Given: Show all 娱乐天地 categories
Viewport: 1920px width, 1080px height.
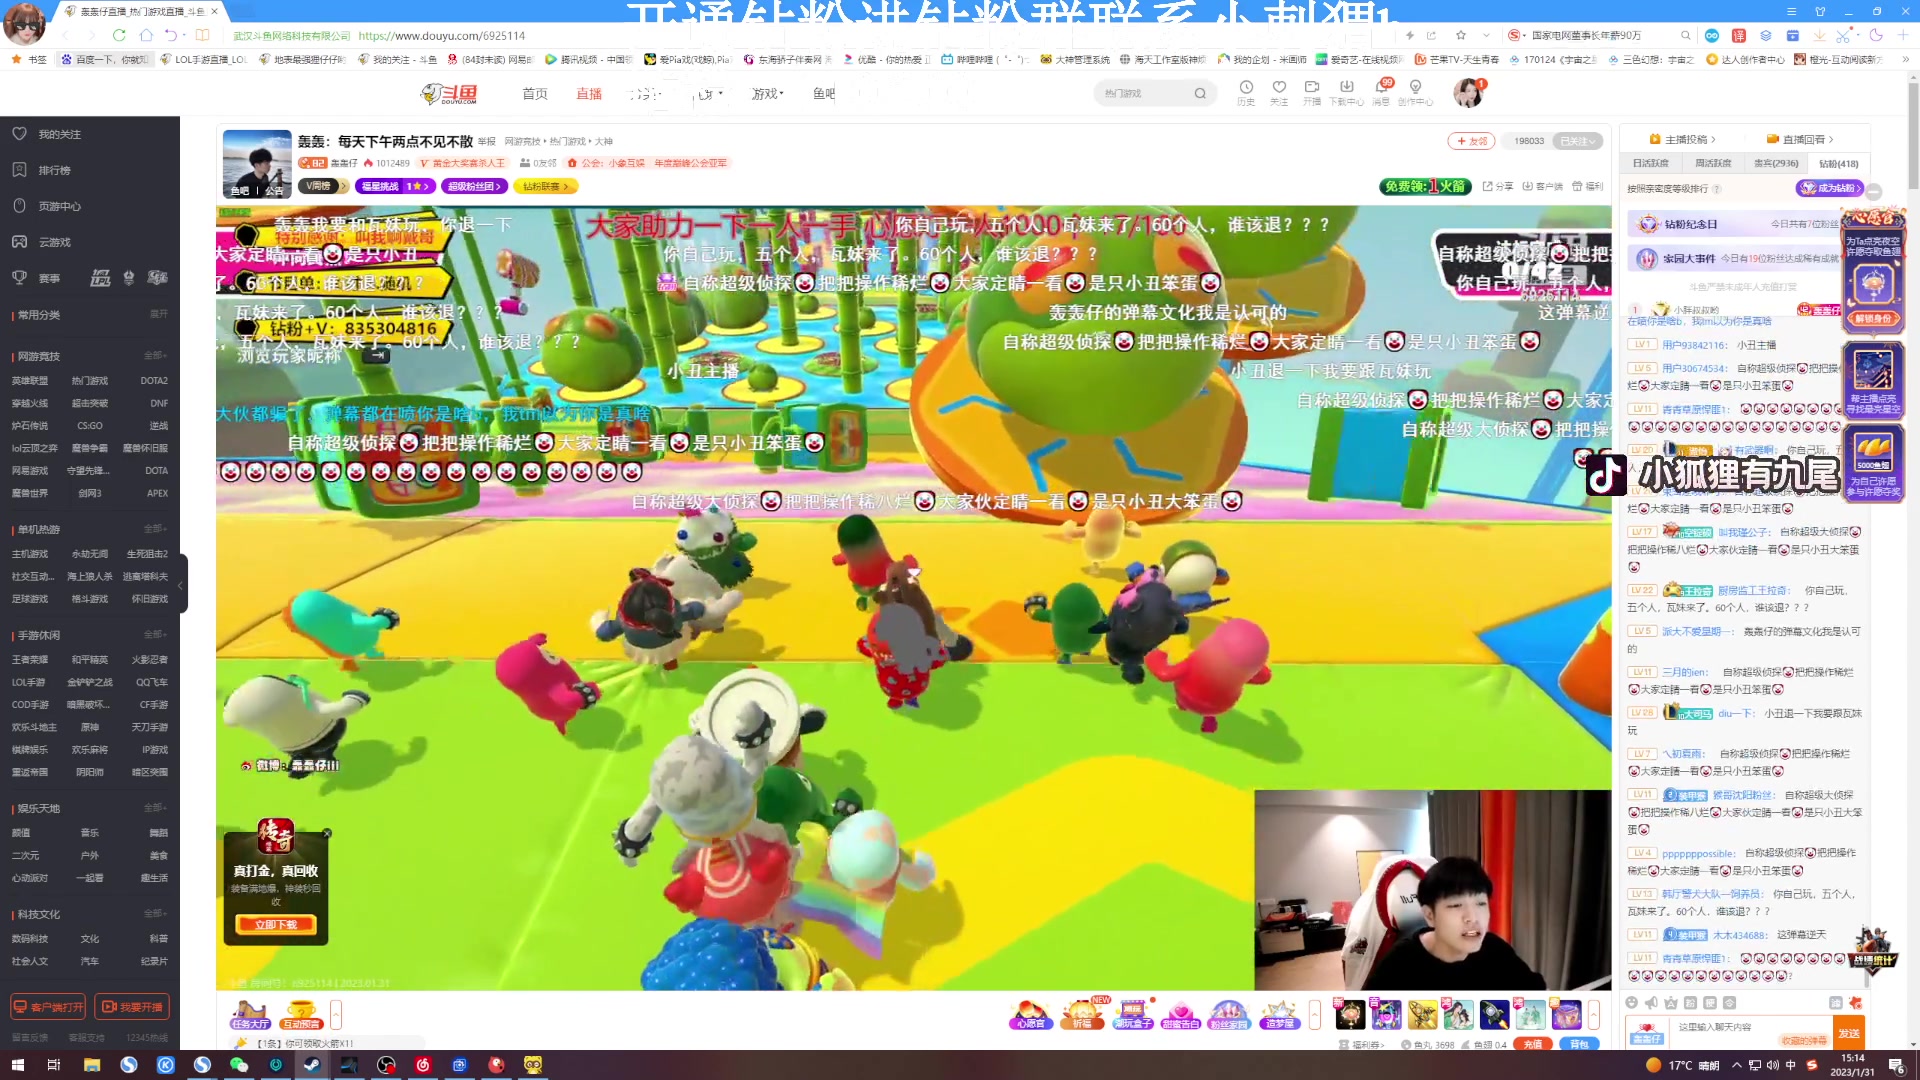Looking at the screenshot, I should (x=155, y=808).
